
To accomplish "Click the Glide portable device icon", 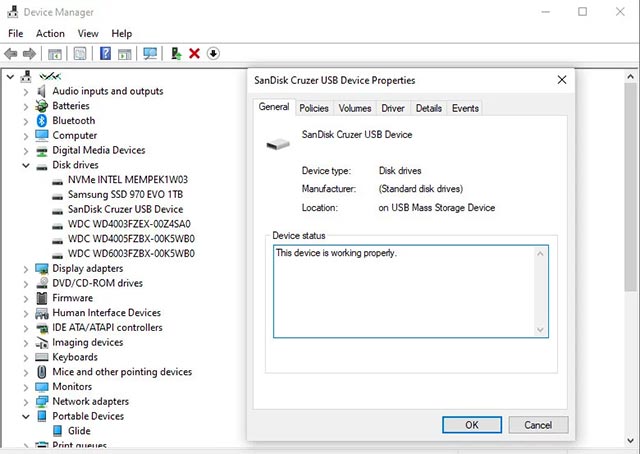I will click(x=58, y=431).
